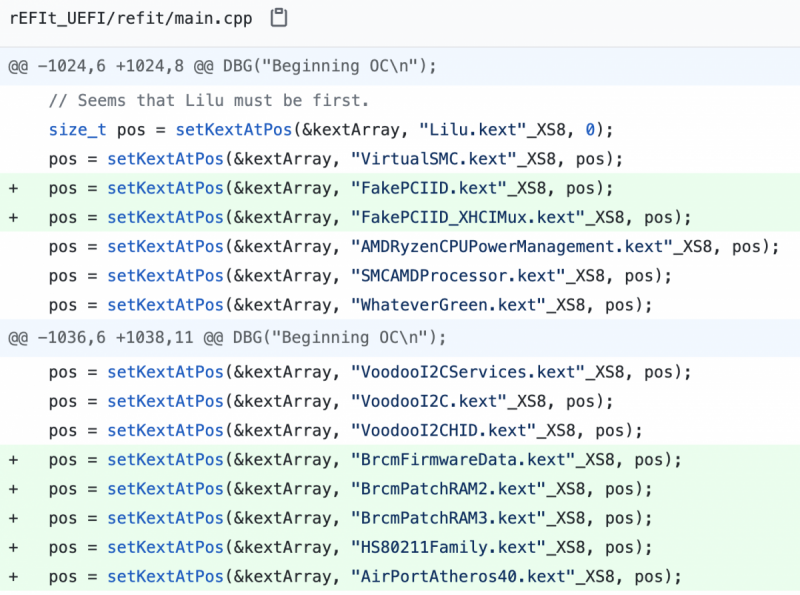Image resolution: width=800 pixels, height=595 pixels.
Task: Click the plus marker on the BrcmFirmwareData.kext line
Action: pyautogui.click(x=13, y=460)
